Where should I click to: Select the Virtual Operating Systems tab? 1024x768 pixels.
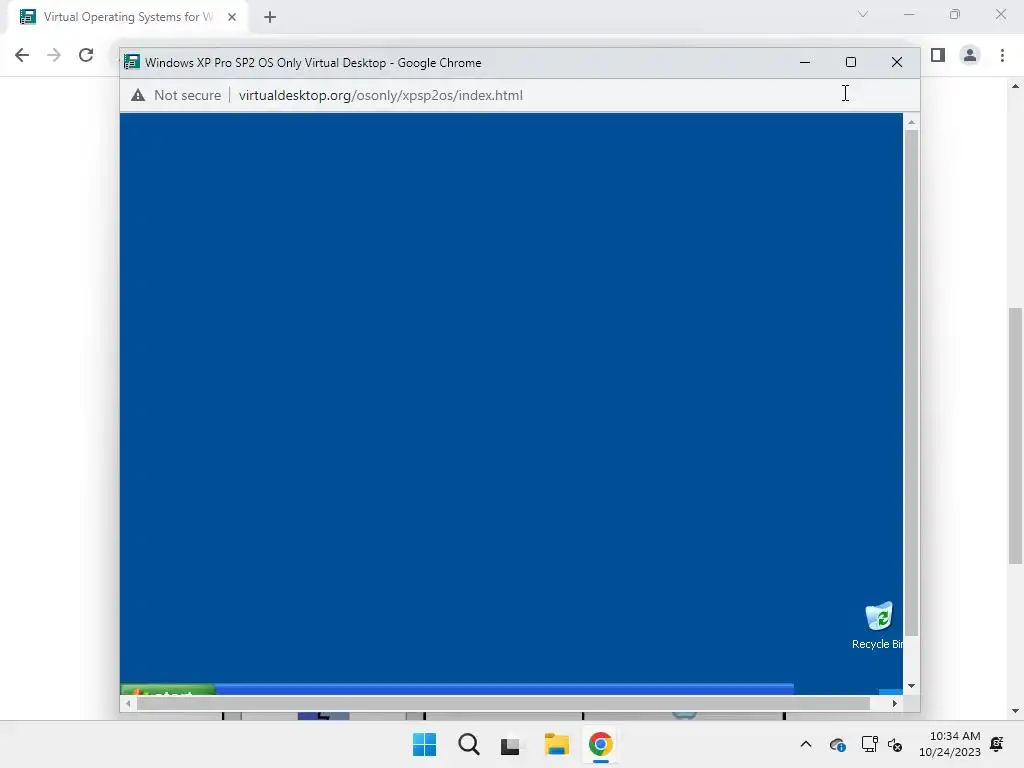[128, 17]
